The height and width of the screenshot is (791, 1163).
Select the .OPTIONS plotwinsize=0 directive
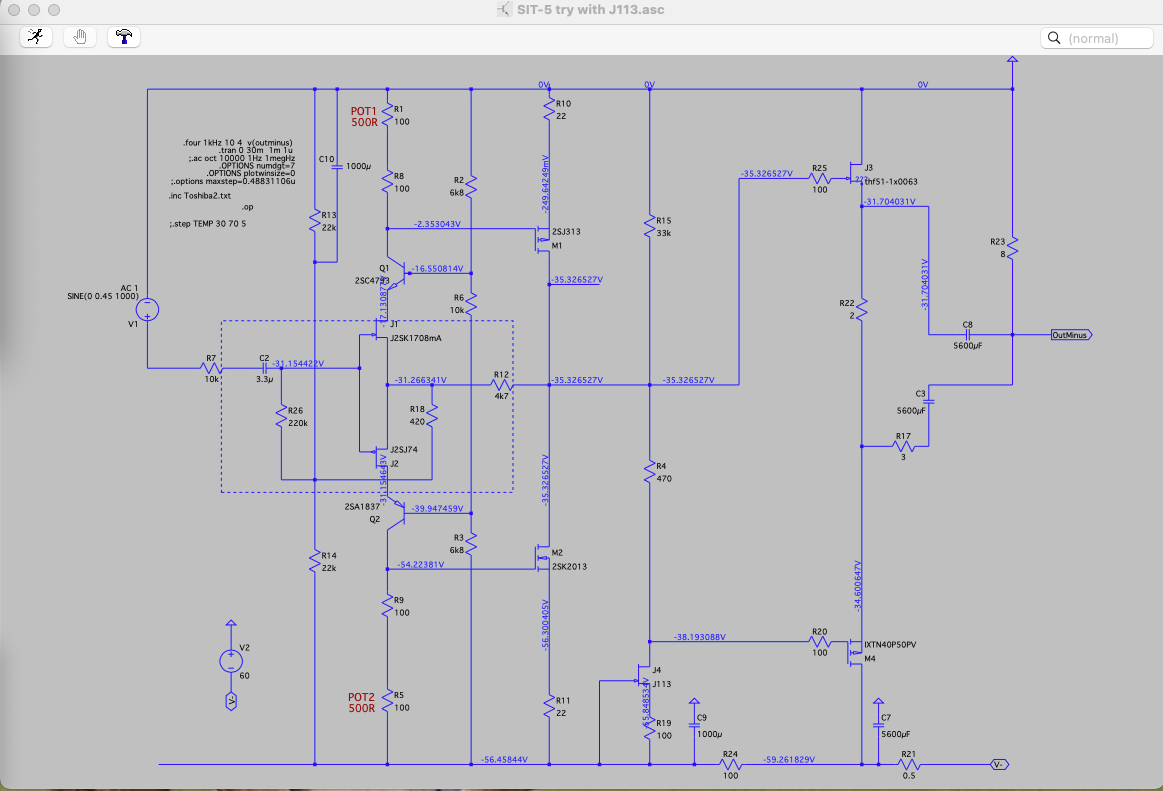click(x=251, y=174)
